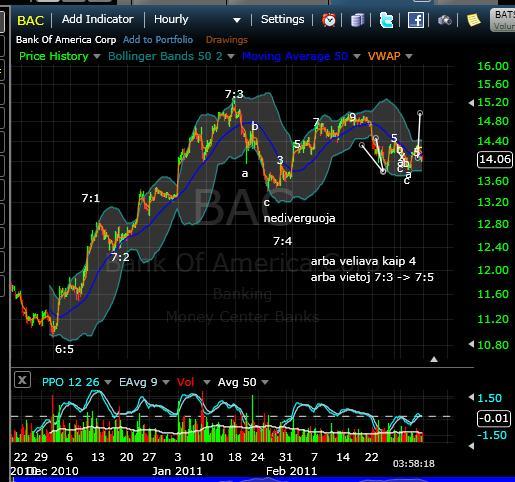The height and width of the screenshot is (482, 515).
Task: Click arrow marker beside 15.20 price
Action: point(471,103)
